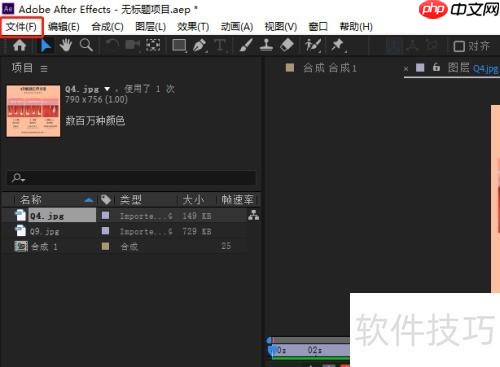Open the 视图(V) menu
Image resolution: width=500 pixels, height=367 pixels.
(281, 27)
